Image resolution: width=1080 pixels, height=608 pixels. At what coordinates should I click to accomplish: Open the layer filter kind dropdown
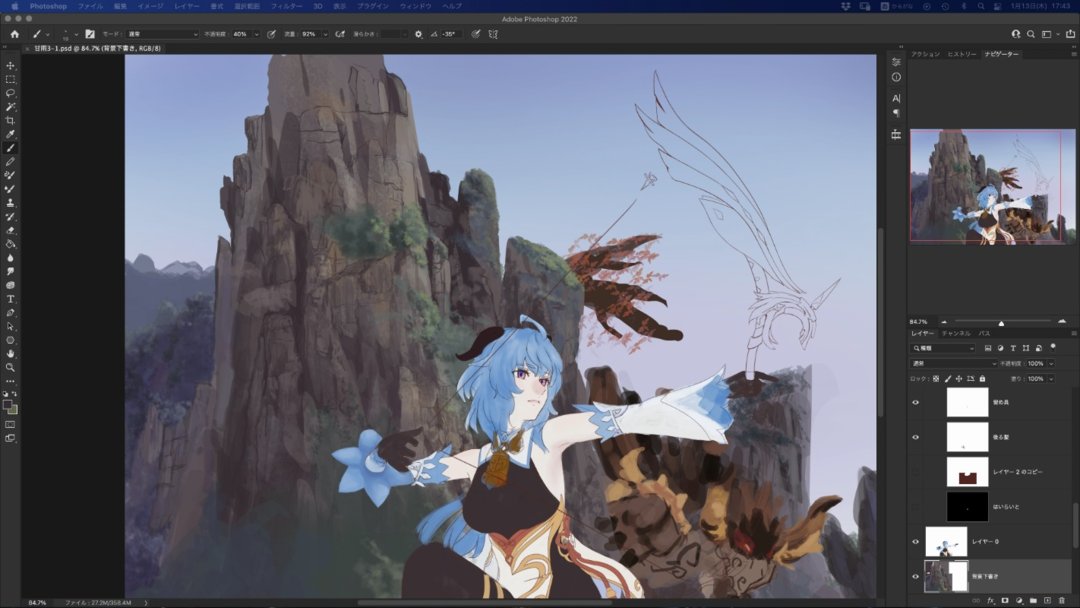click(x=942, y=348)
